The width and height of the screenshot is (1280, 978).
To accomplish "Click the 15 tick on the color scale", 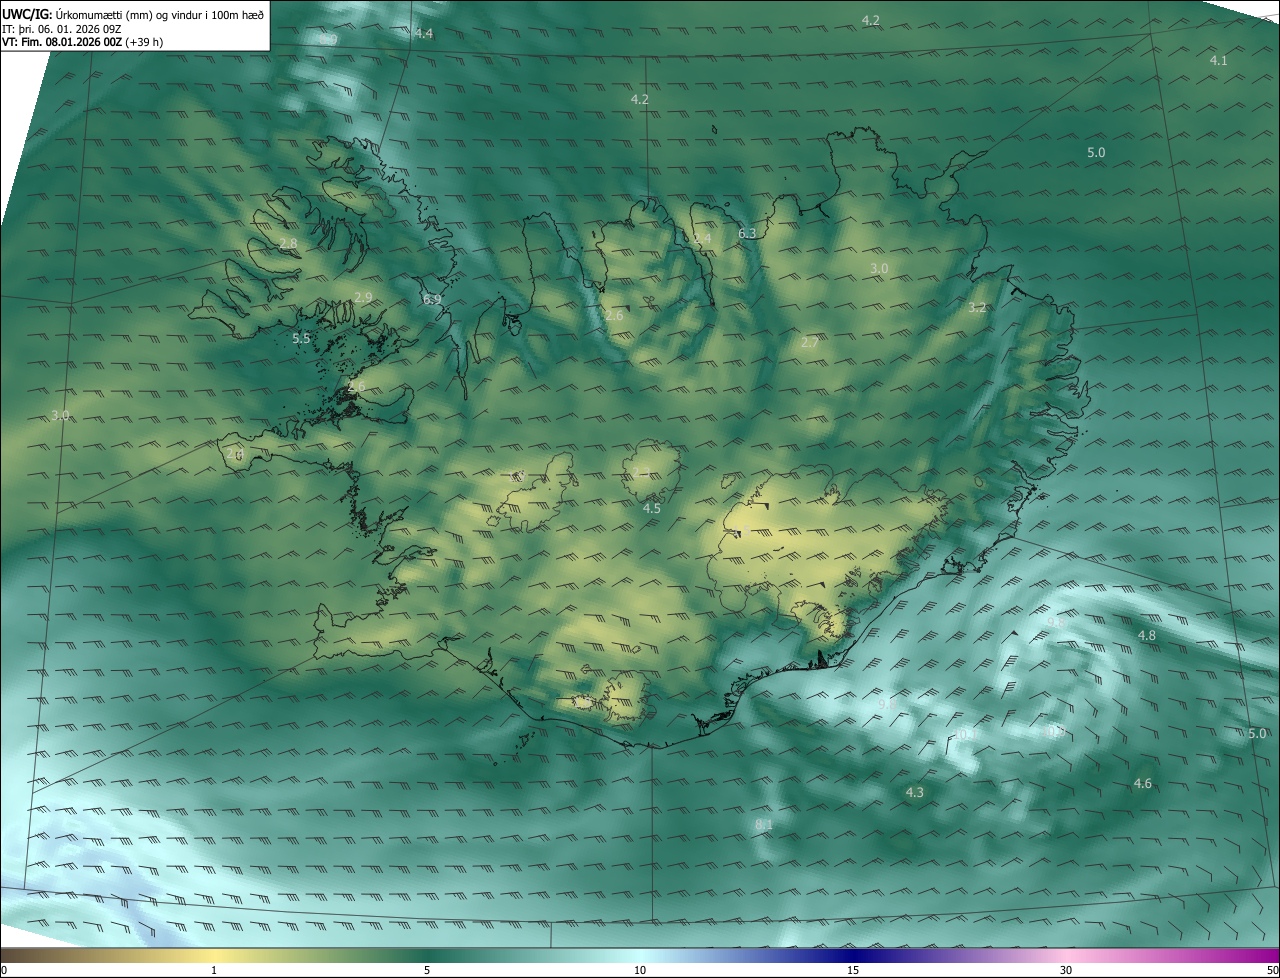I will tap(853, 971).
